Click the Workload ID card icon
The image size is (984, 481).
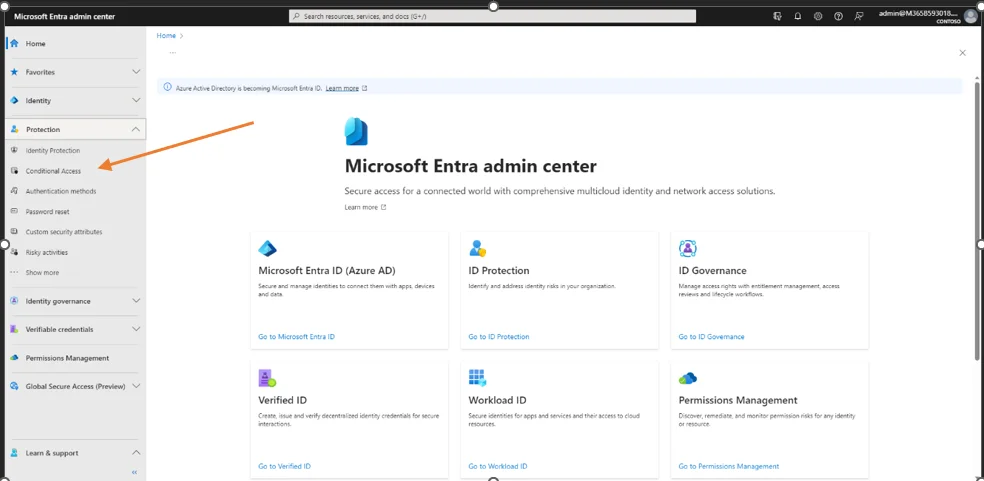[x=477, y=378]
